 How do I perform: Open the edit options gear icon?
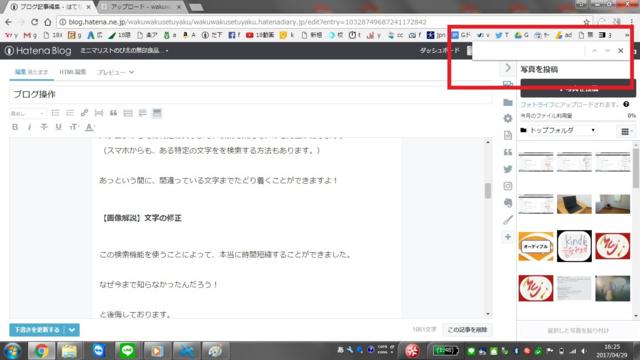[508, 118]
